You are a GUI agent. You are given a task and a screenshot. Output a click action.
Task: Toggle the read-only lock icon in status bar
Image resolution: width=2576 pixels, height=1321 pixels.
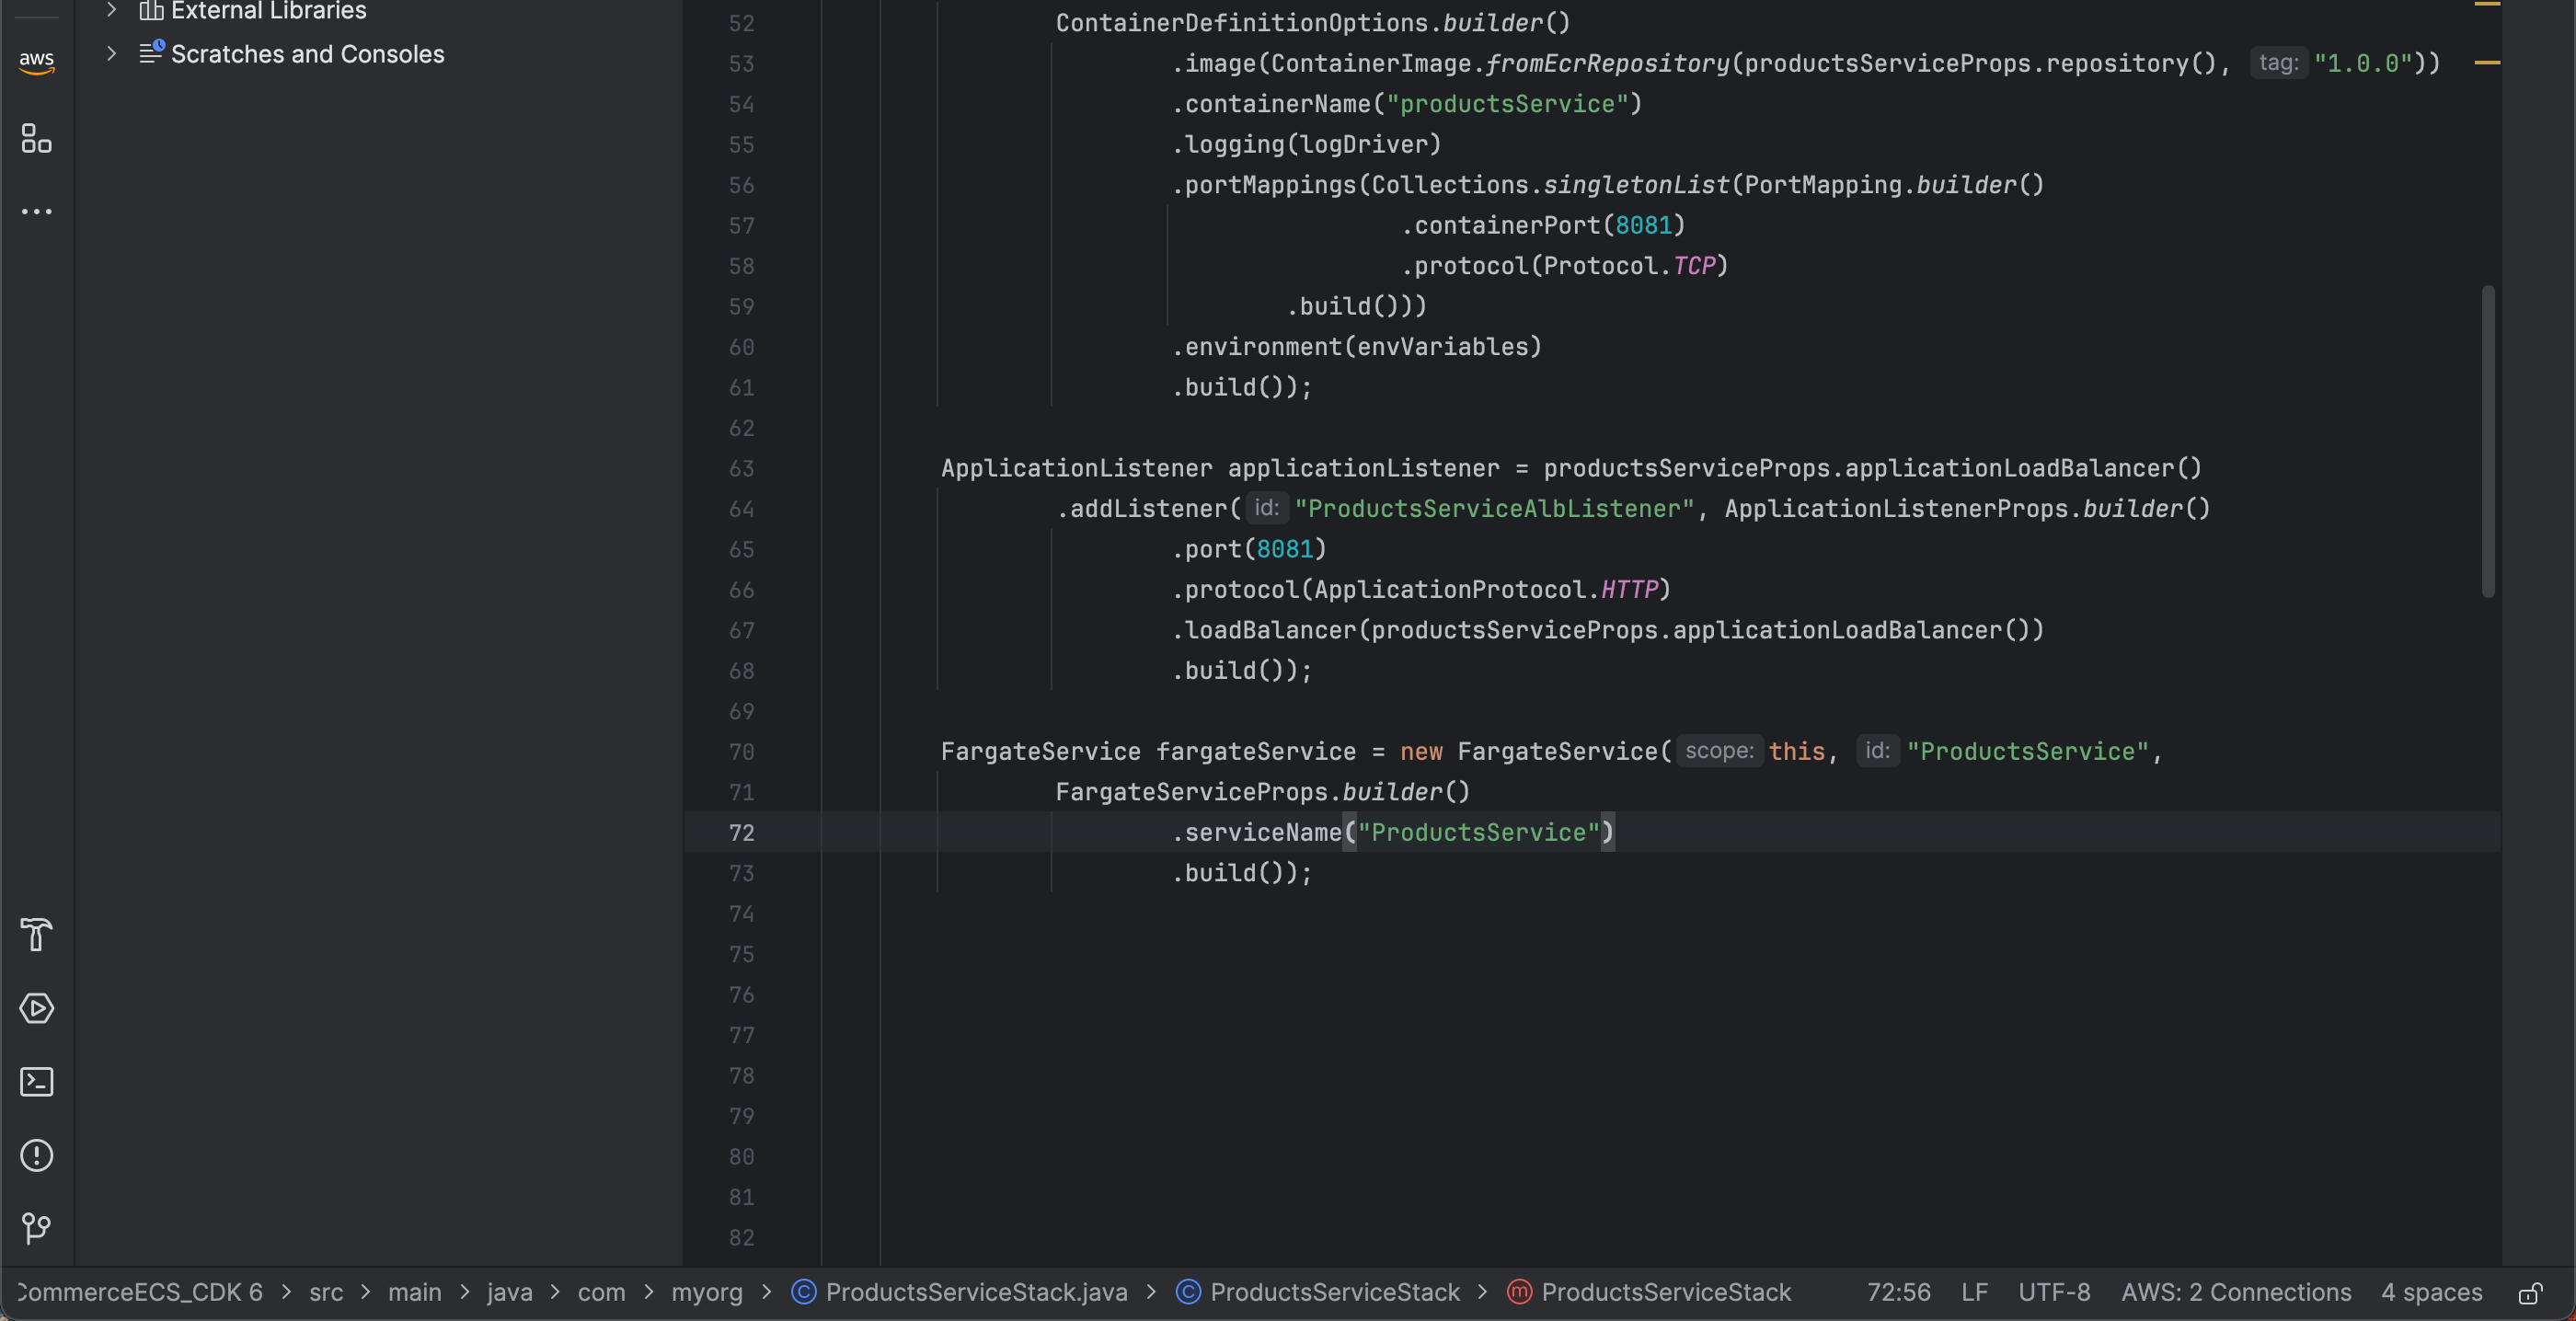[2531, 1293]
